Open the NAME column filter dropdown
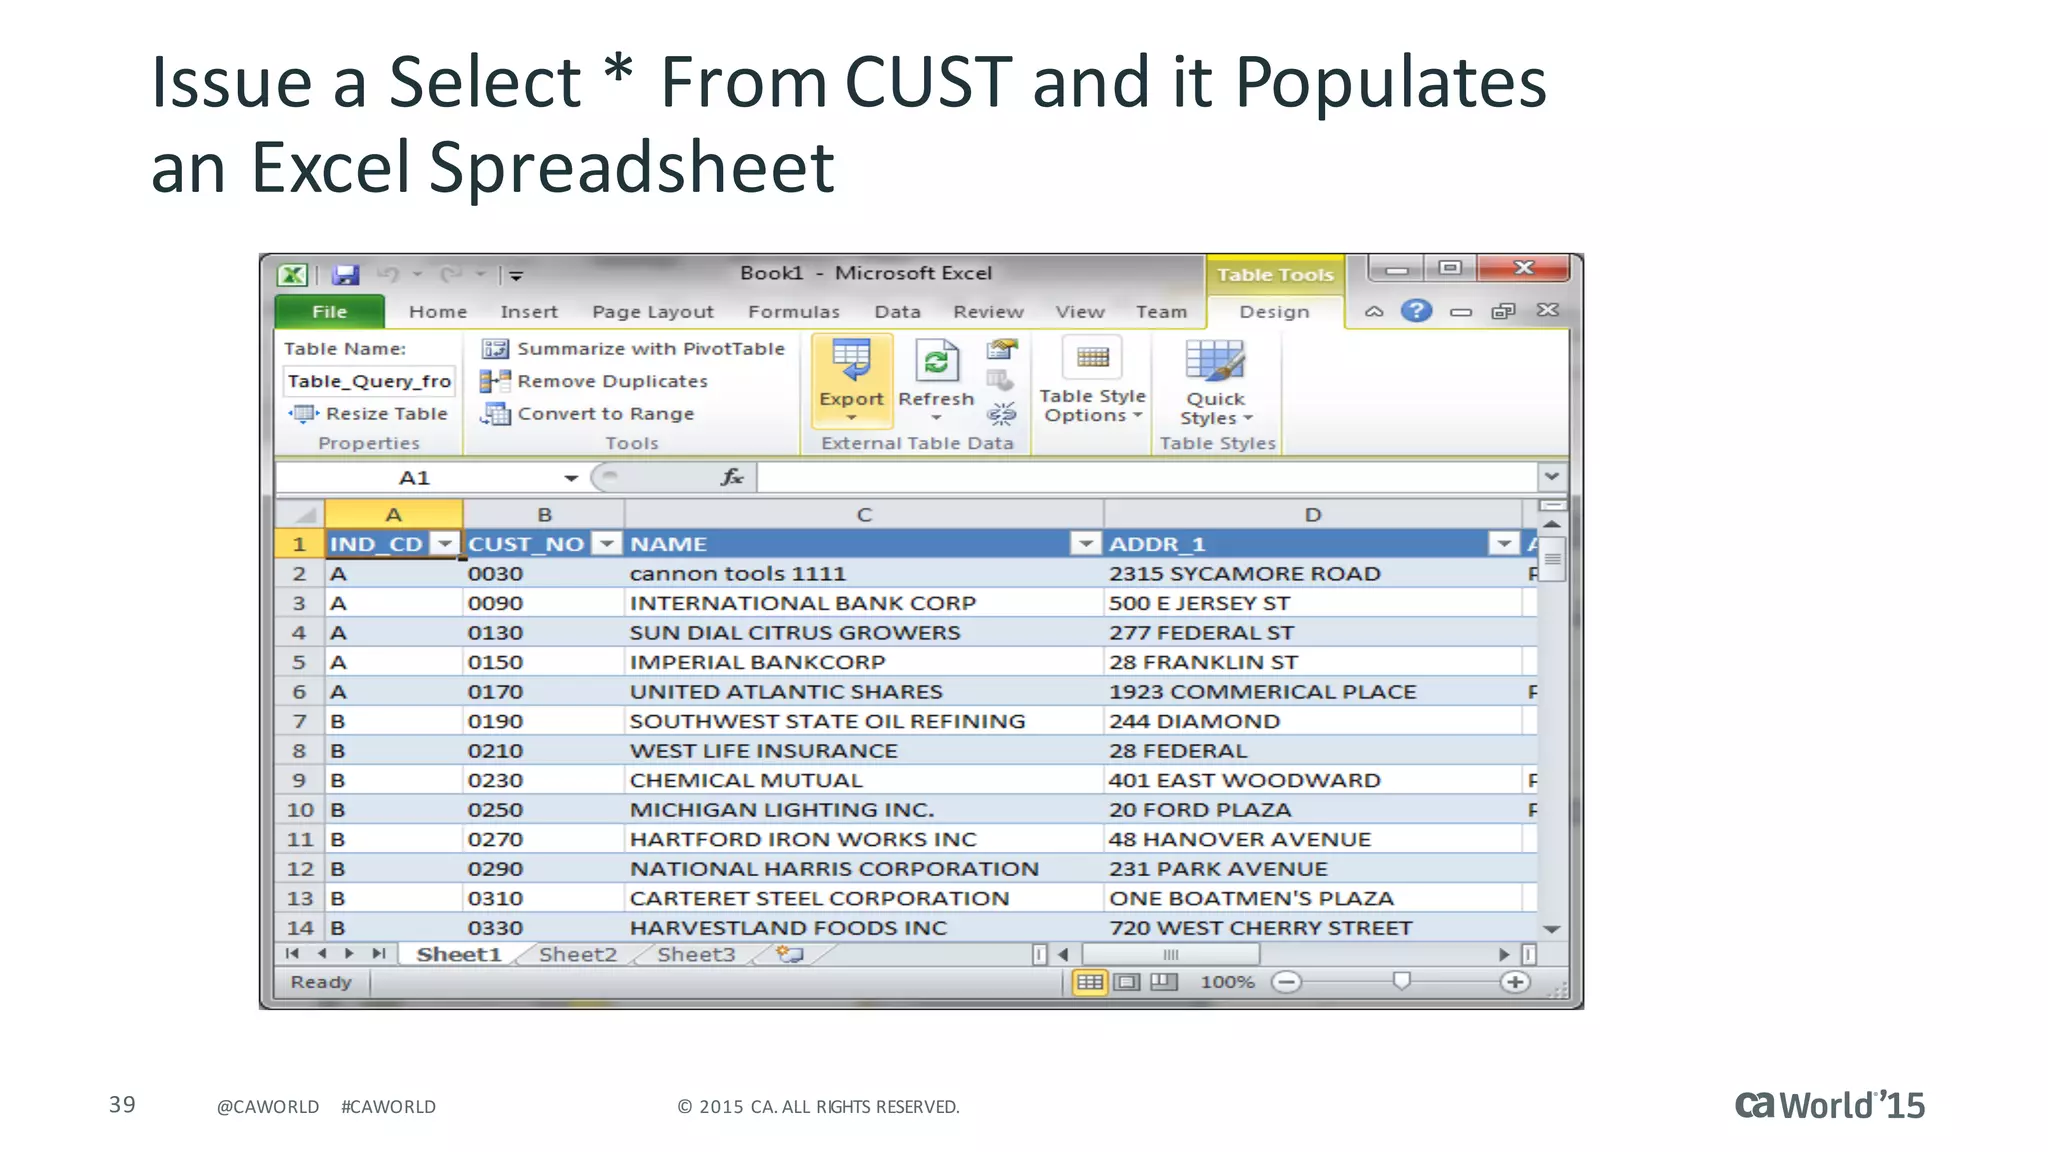This screenshot has width=2048, height=1152. tap(1084, 543)
